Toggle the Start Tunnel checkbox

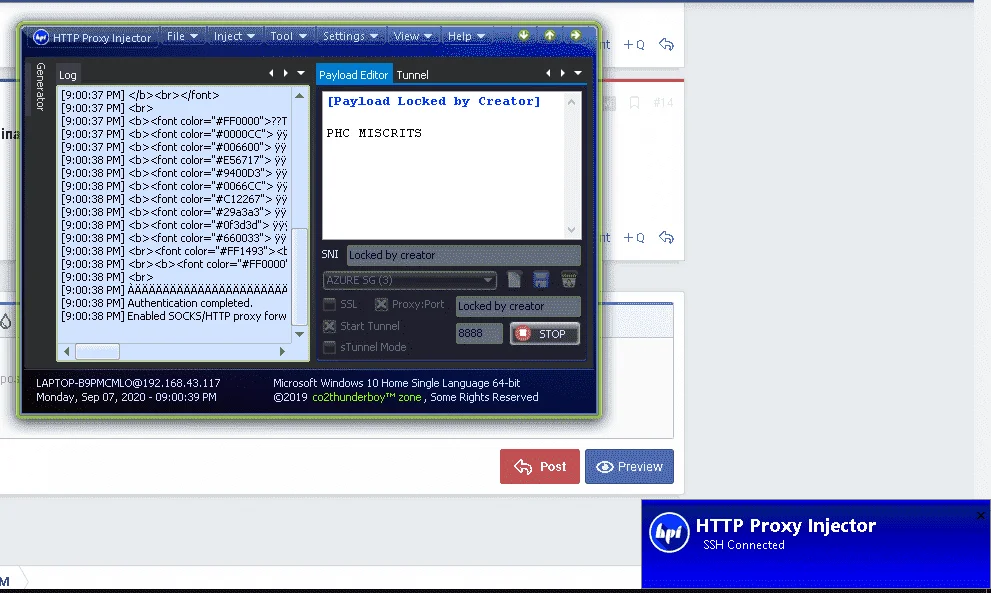[x=329, y=326]
